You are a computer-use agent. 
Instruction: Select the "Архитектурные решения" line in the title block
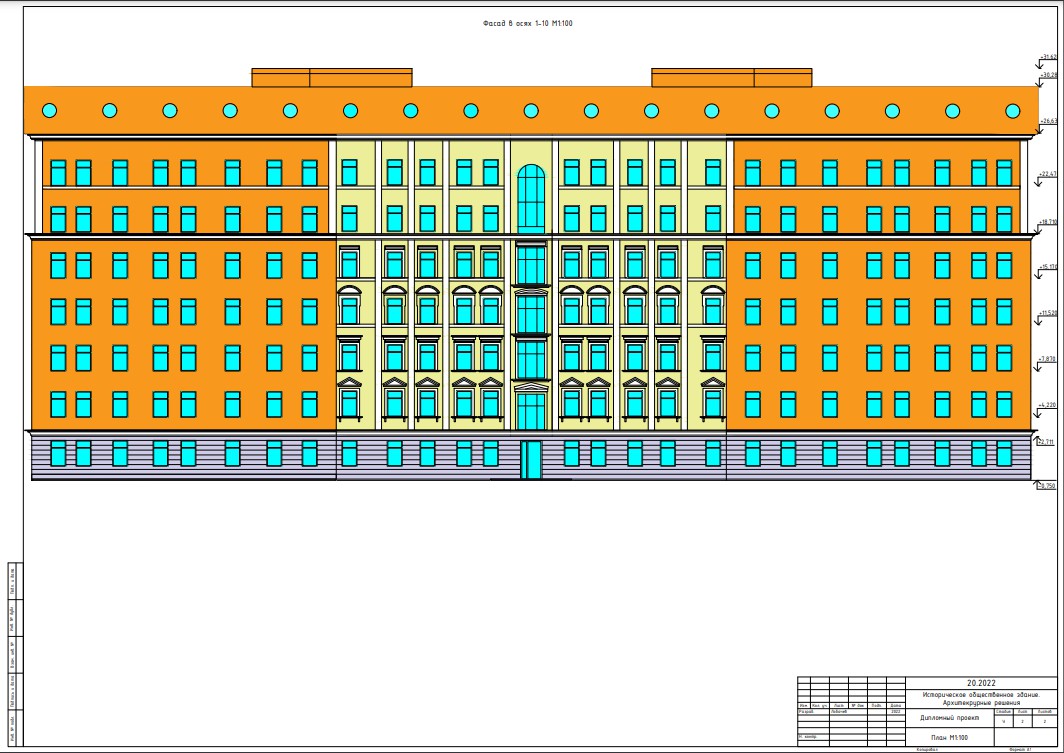[981, 703]
